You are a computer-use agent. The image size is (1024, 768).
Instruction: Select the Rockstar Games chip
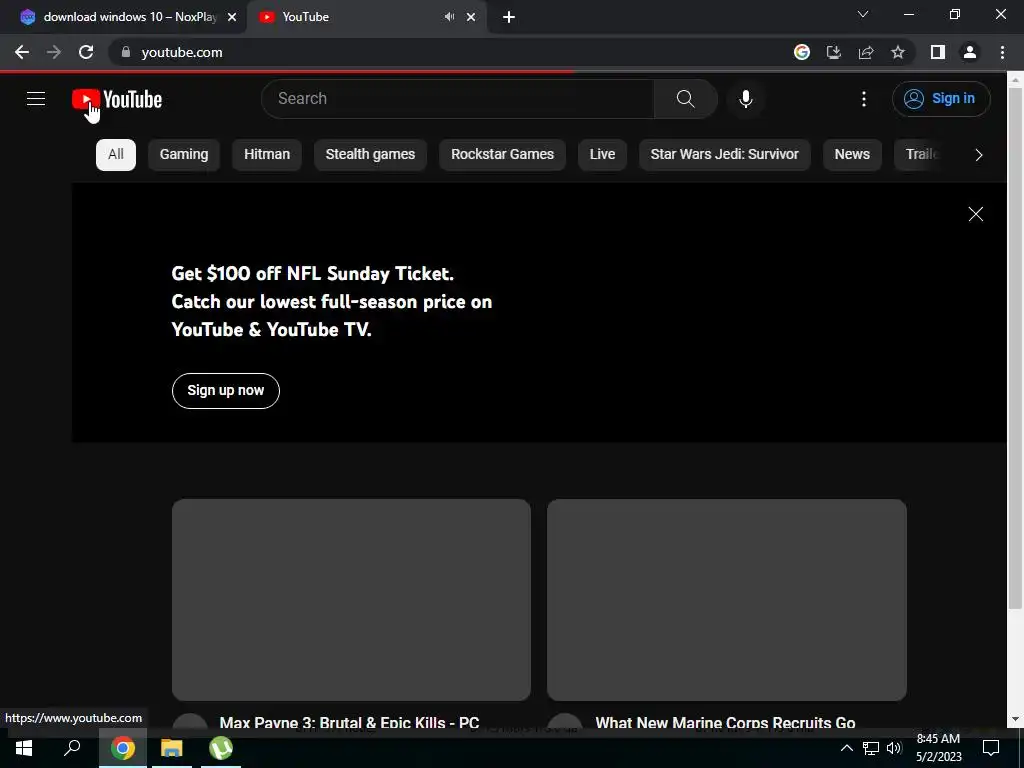pyautogui.click(x=502, y=155)
